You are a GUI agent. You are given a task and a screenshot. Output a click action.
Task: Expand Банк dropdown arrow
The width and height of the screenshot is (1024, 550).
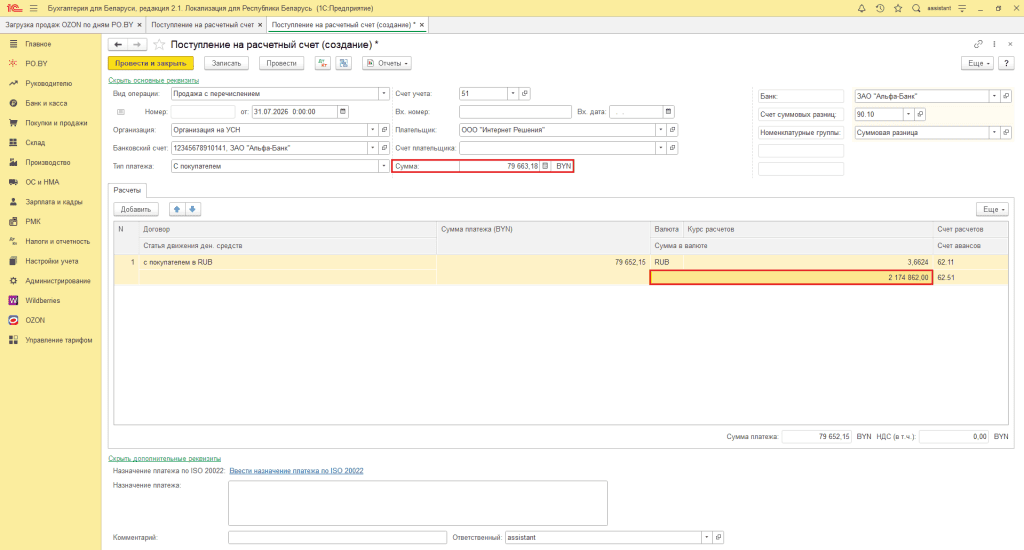994,96
